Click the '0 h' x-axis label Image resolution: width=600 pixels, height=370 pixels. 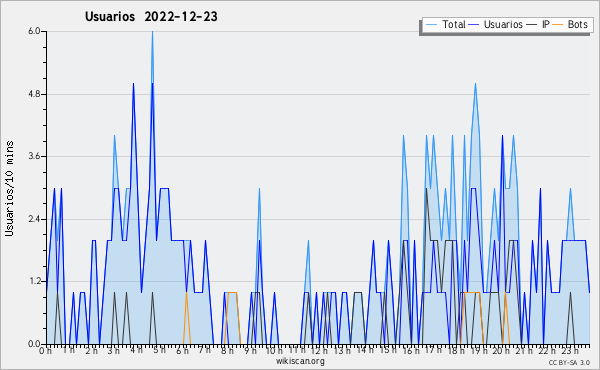(x=46, y=350)
